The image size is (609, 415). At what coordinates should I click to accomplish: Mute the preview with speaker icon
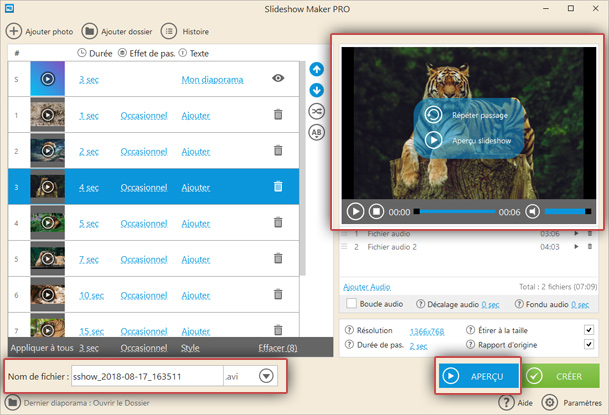coord(532,212)
